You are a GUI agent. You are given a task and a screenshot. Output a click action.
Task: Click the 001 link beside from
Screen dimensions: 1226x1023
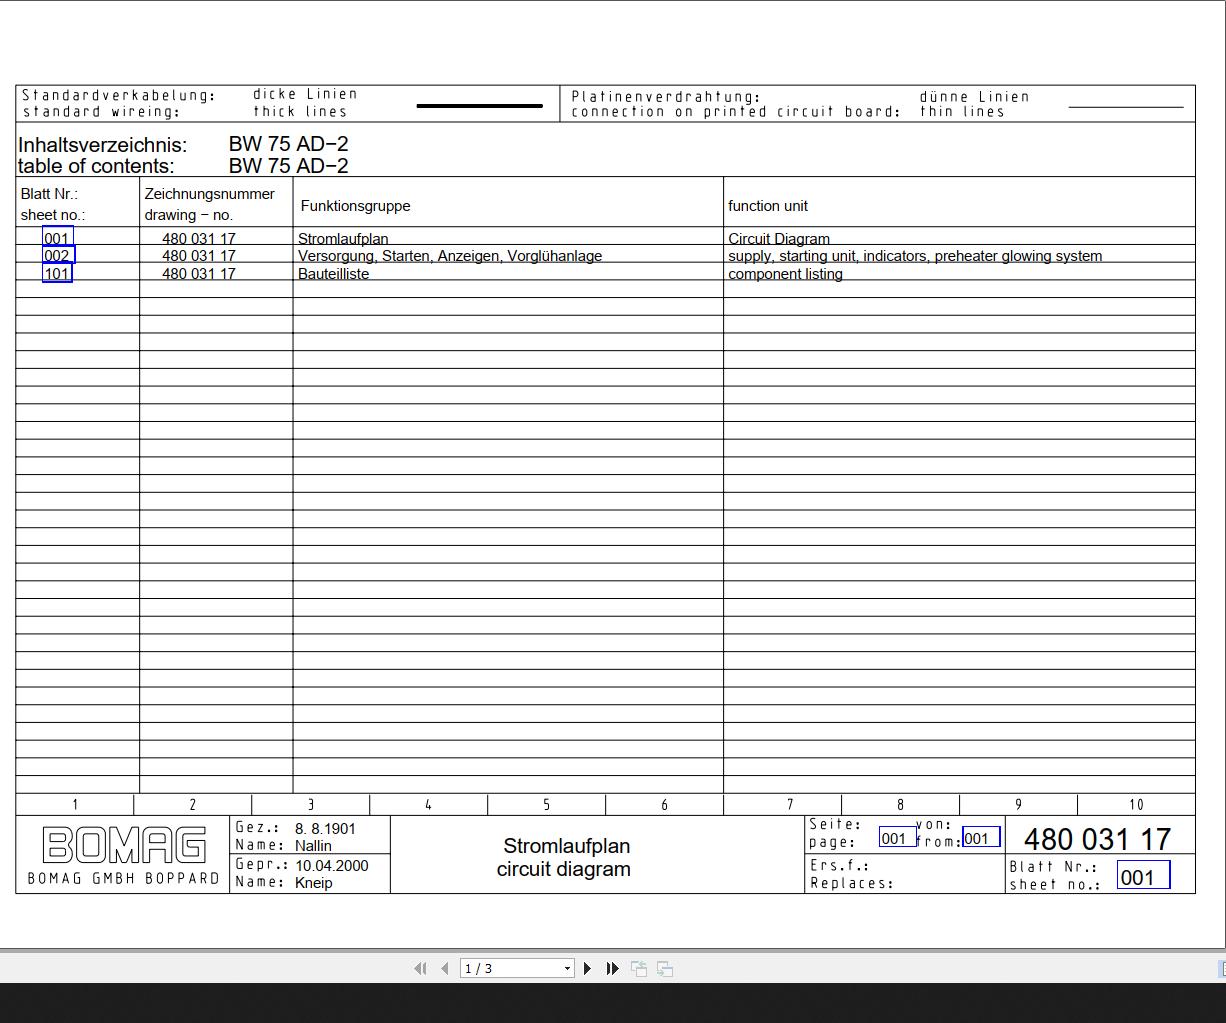coord(981,838)
